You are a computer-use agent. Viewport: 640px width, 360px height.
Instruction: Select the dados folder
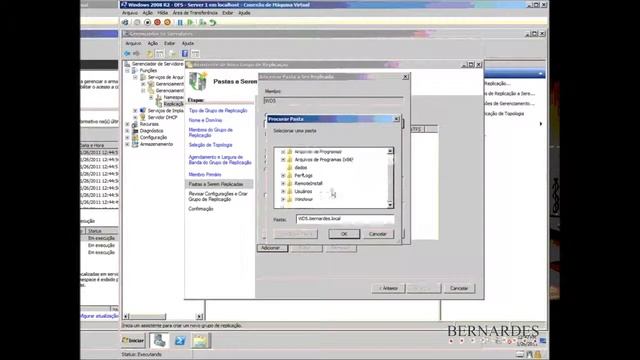coord(301,167)
